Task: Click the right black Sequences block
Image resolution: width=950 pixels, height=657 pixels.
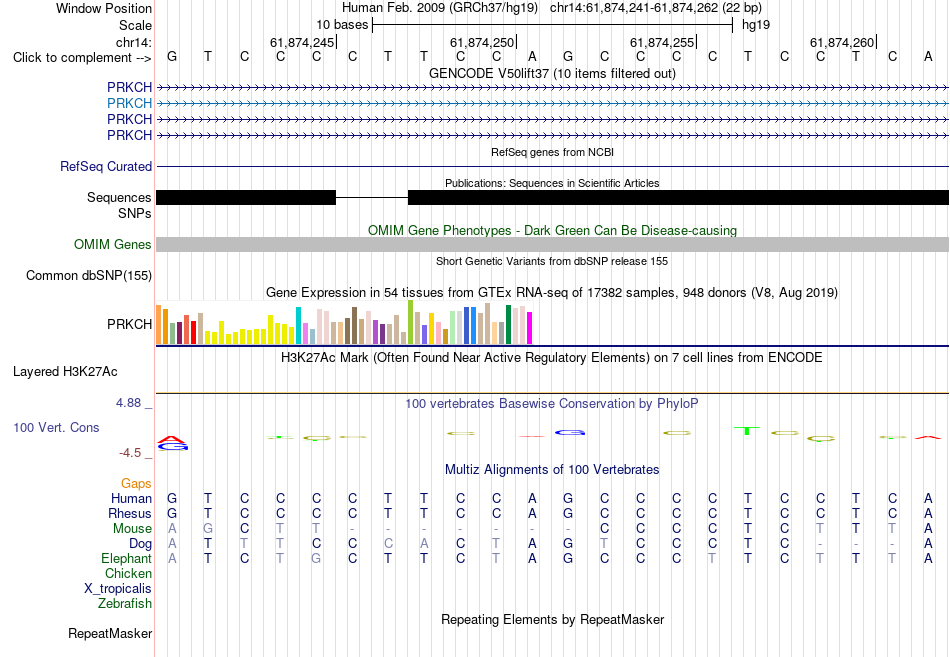Action: 679,198
